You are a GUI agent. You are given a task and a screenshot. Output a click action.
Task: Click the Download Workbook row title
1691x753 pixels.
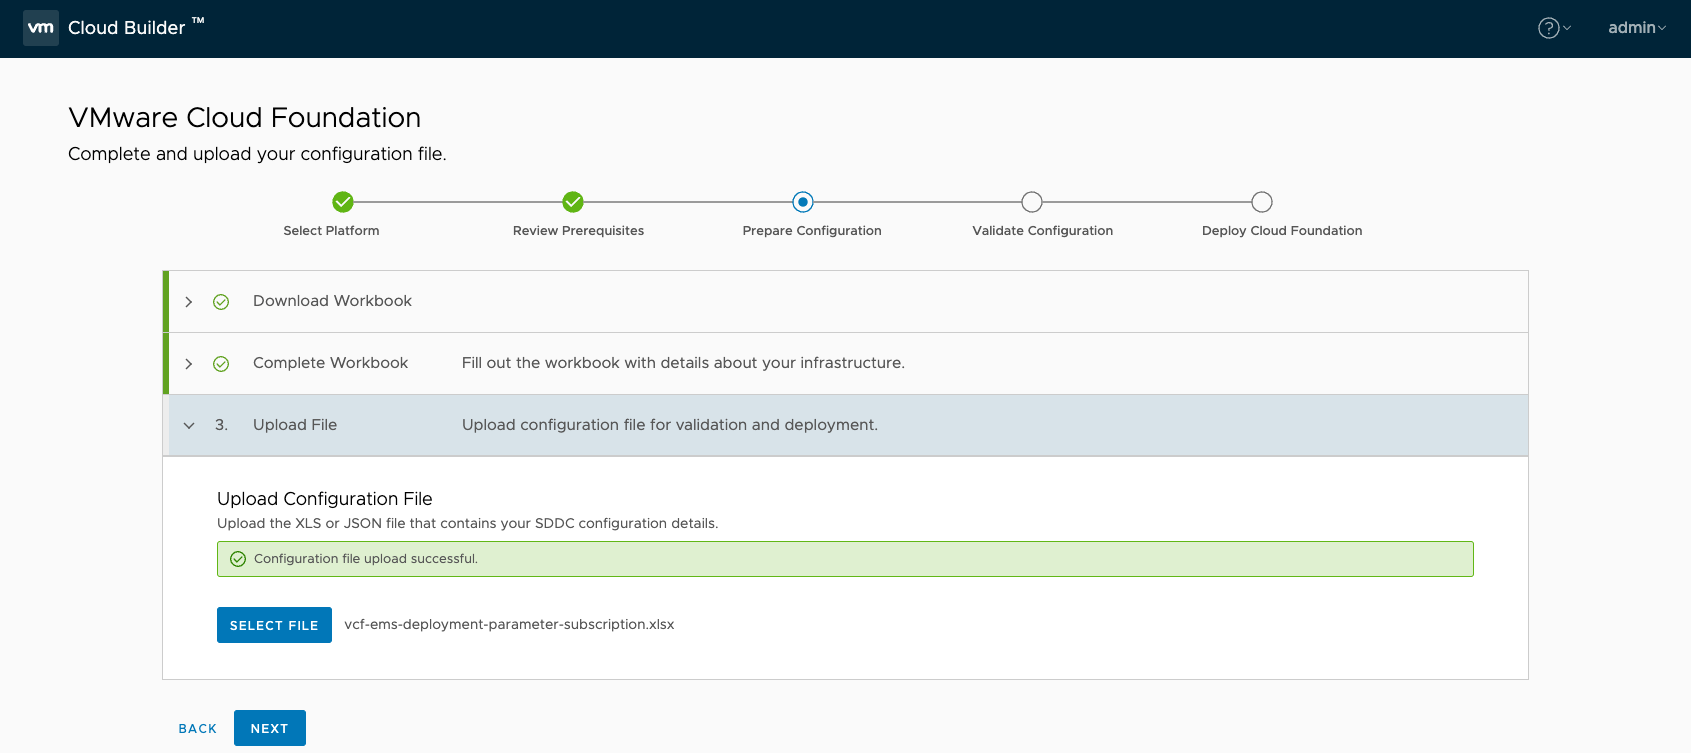[332, 301]
